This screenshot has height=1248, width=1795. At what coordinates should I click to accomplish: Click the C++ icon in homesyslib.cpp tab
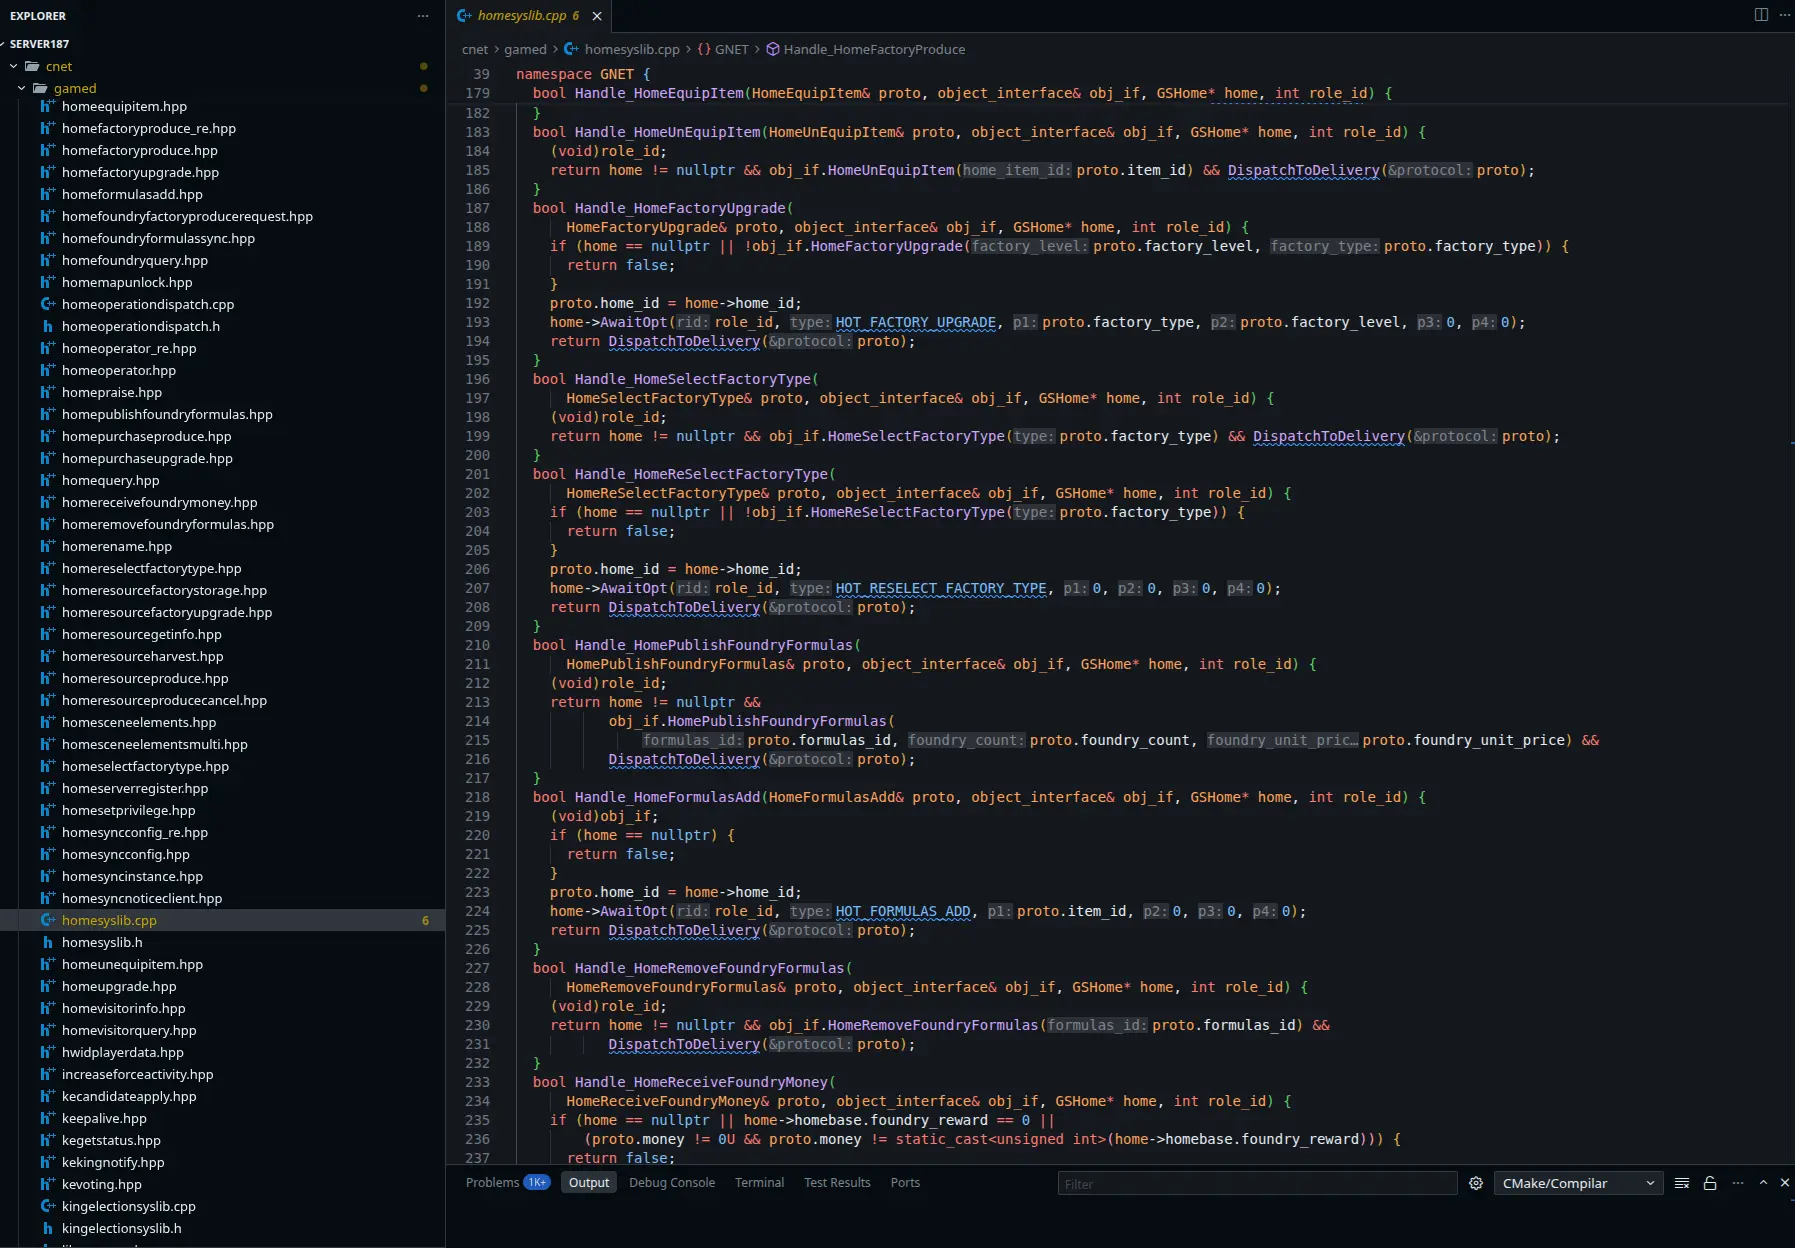(x=464, y=16)
